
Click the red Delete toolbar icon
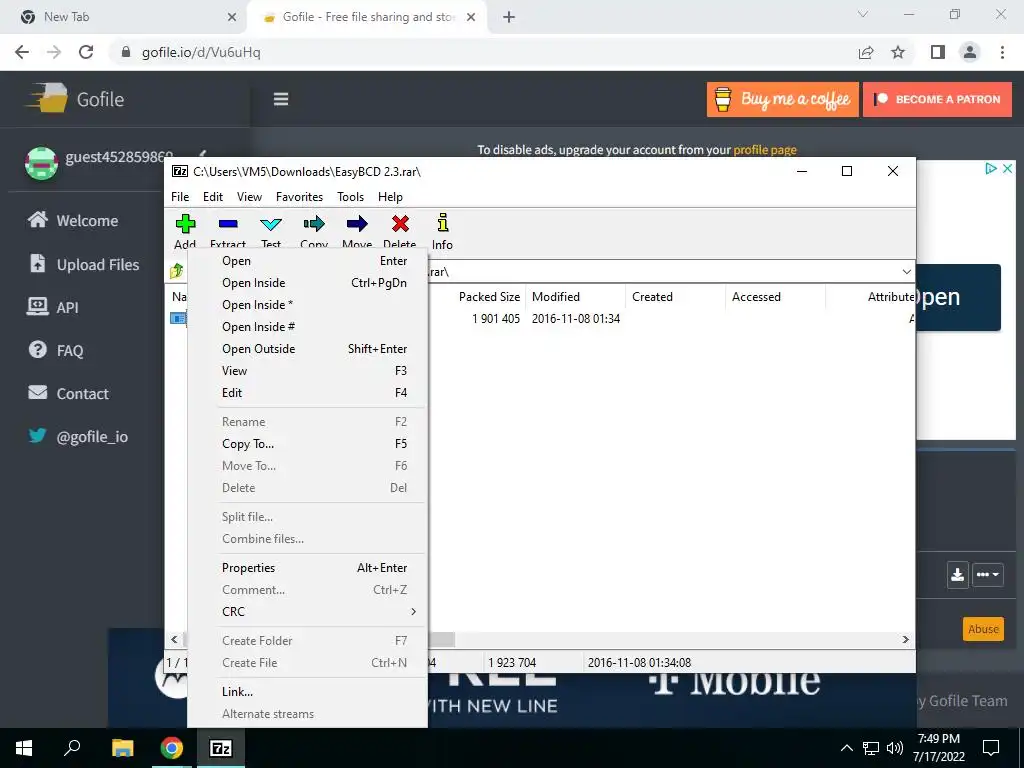pos(400,224)
